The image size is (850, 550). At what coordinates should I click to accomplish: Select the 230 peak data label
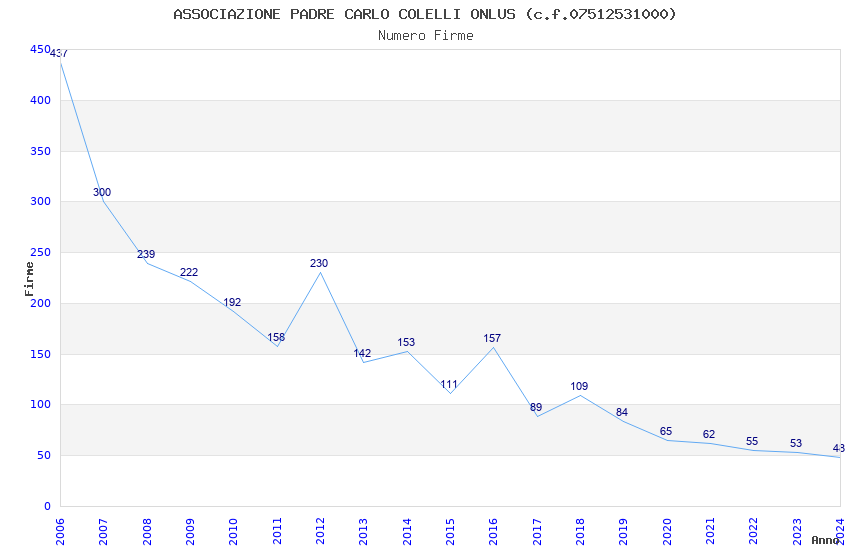coord(319,263)
